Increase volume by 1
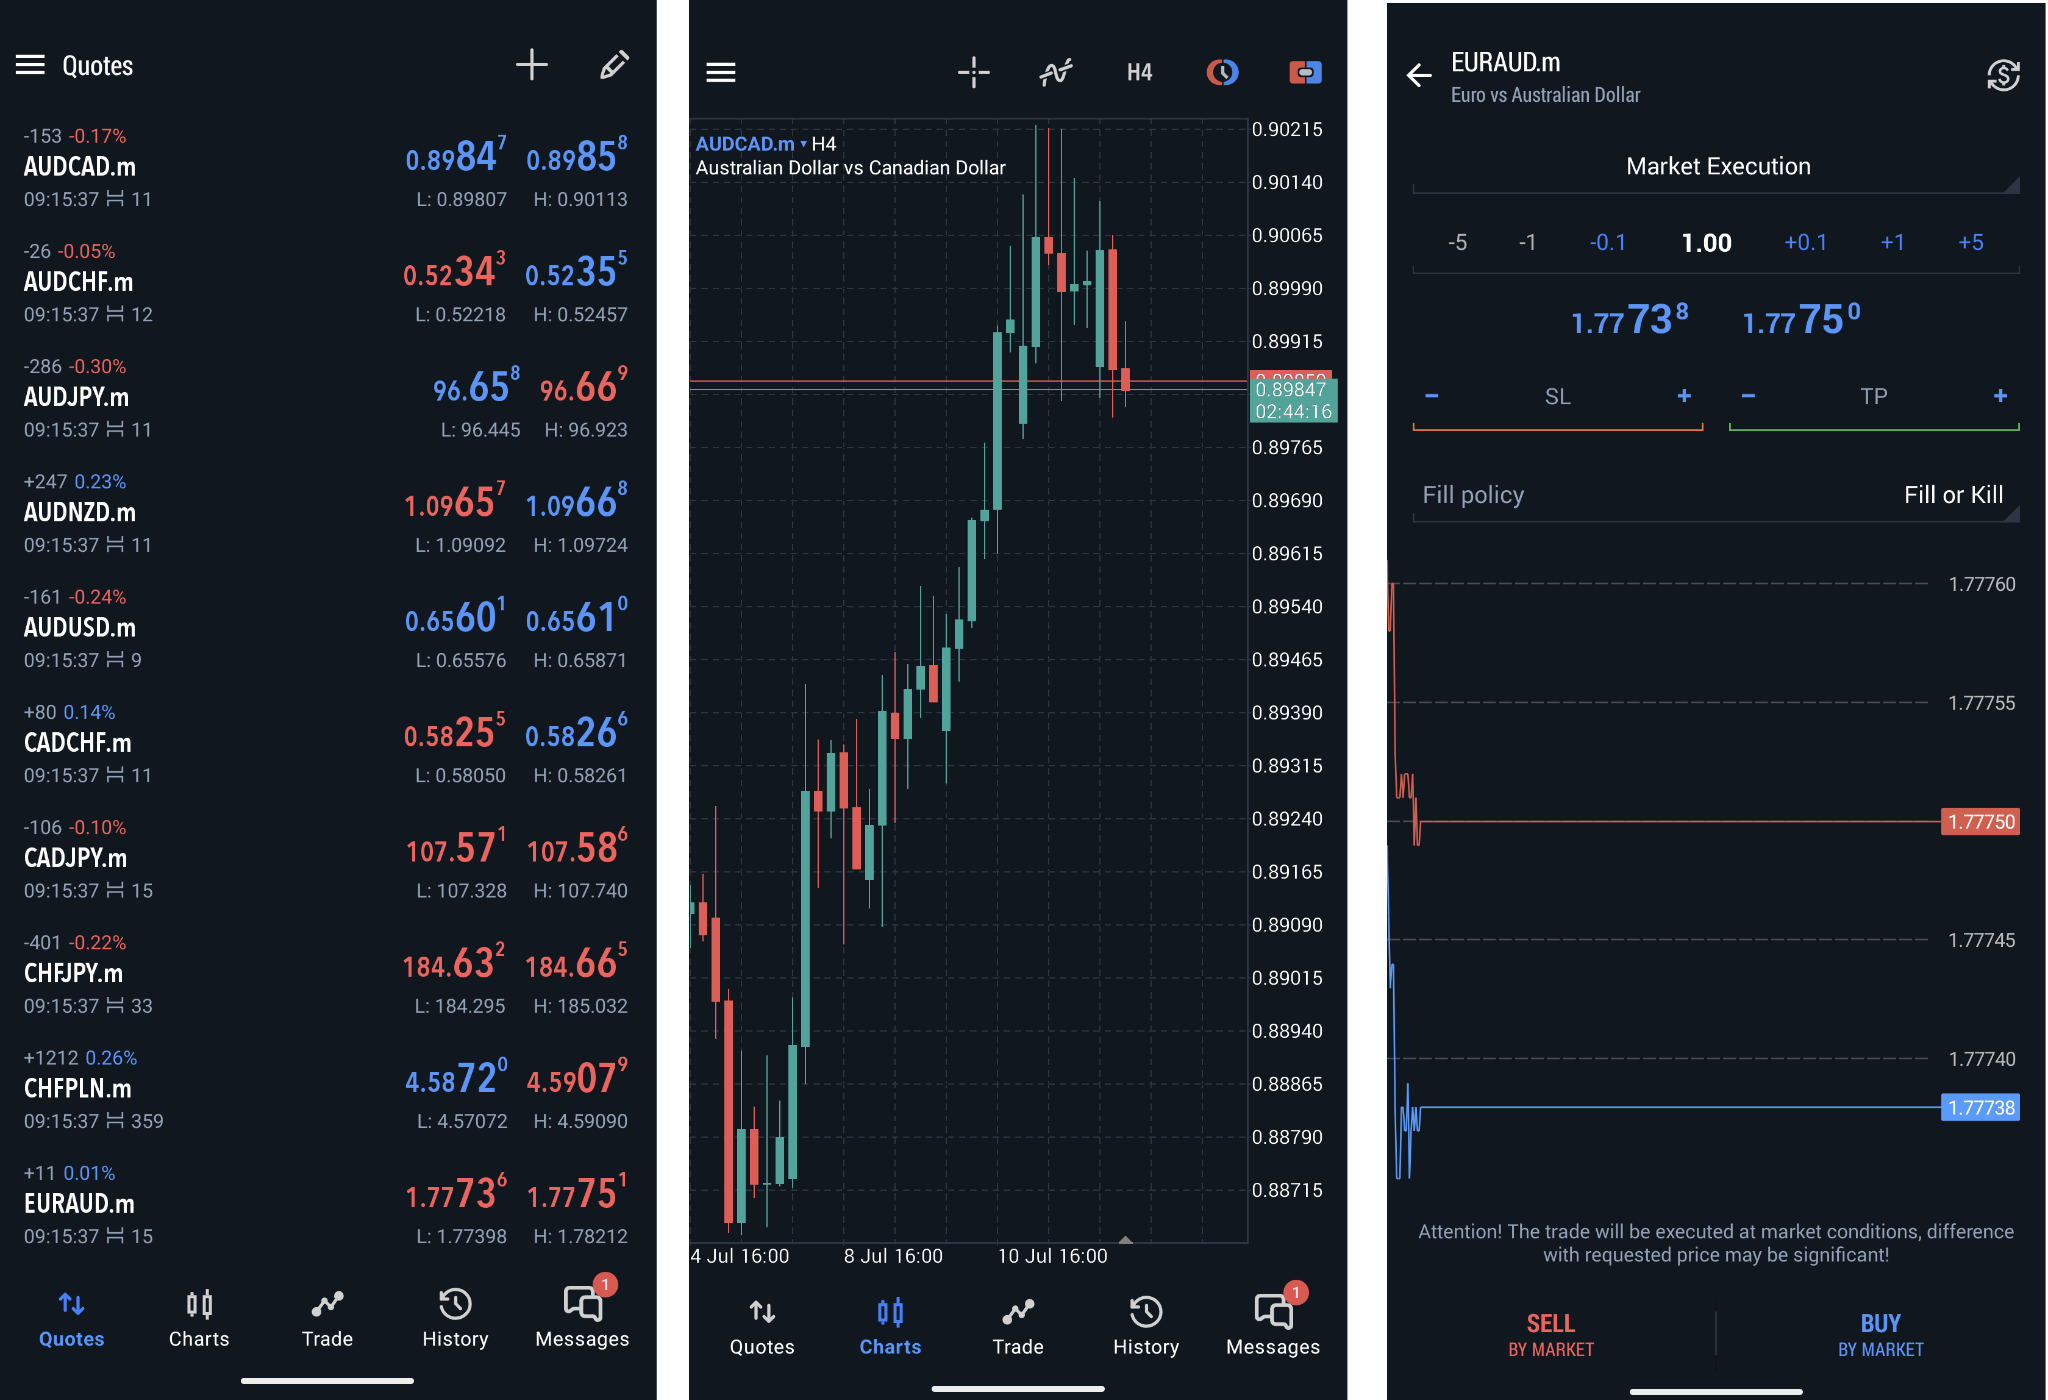The width and height of the screenshot is (2048, 1400). [1893, 243]
